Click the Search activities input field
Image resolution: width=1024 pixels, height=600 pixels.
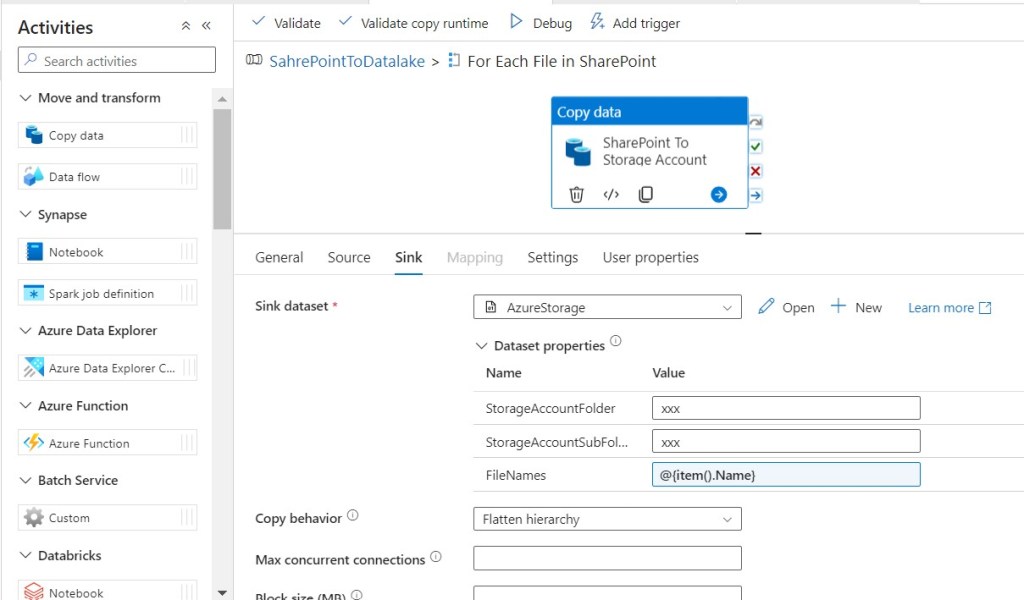pyautogui.click(x=117, y=61)
